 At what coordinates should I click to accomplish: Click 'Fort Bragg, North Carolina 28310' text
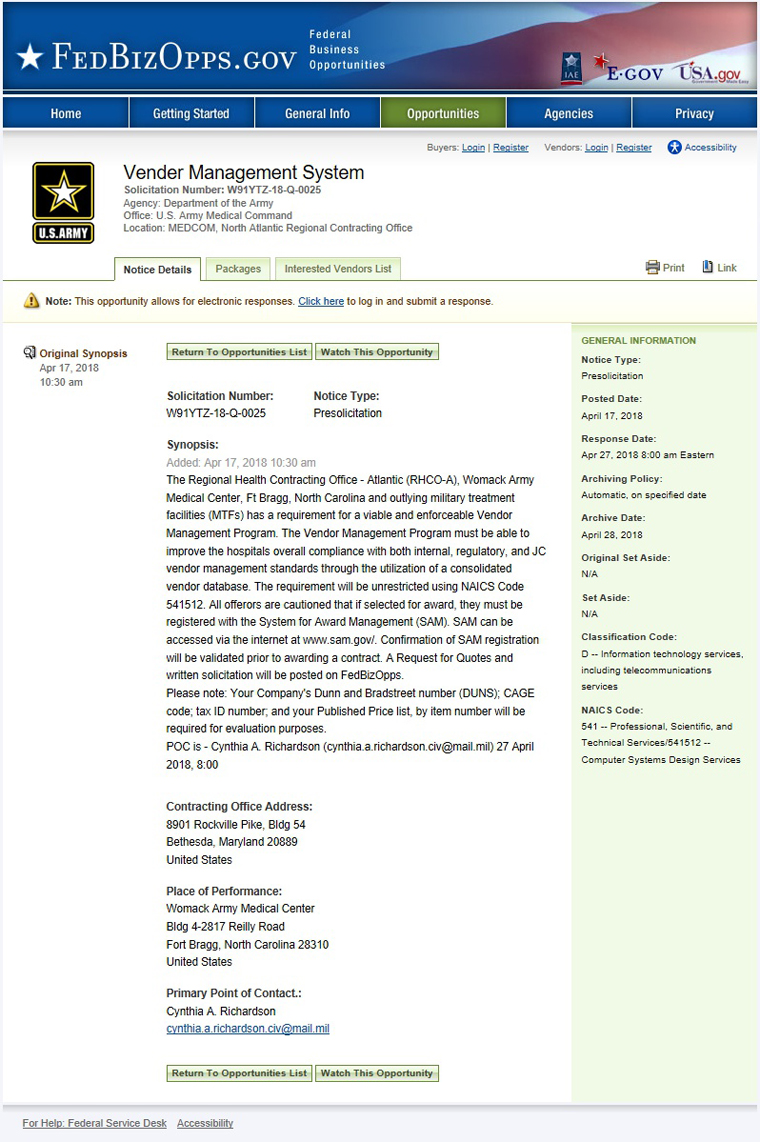point(248,945)
